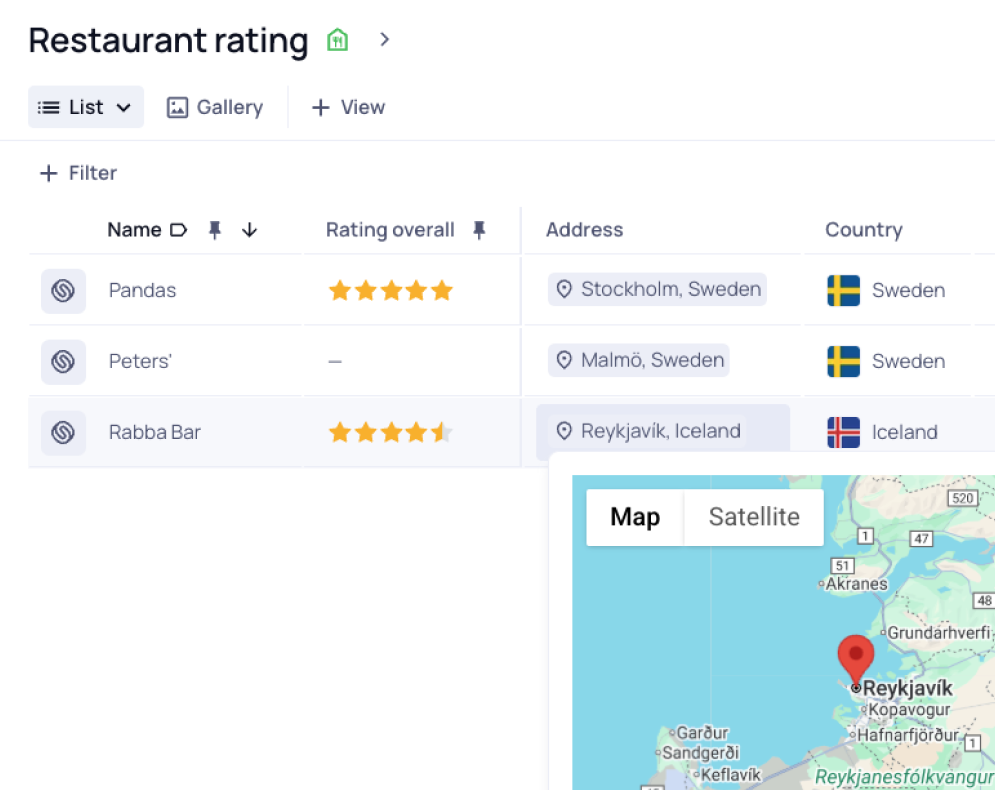Toggle pin on the Name column

[214, 230]
